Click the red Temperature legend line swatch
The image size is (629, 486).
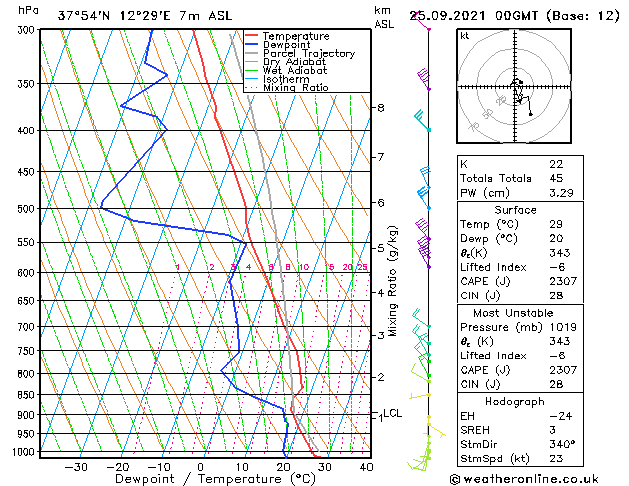[x=252, y=36]
